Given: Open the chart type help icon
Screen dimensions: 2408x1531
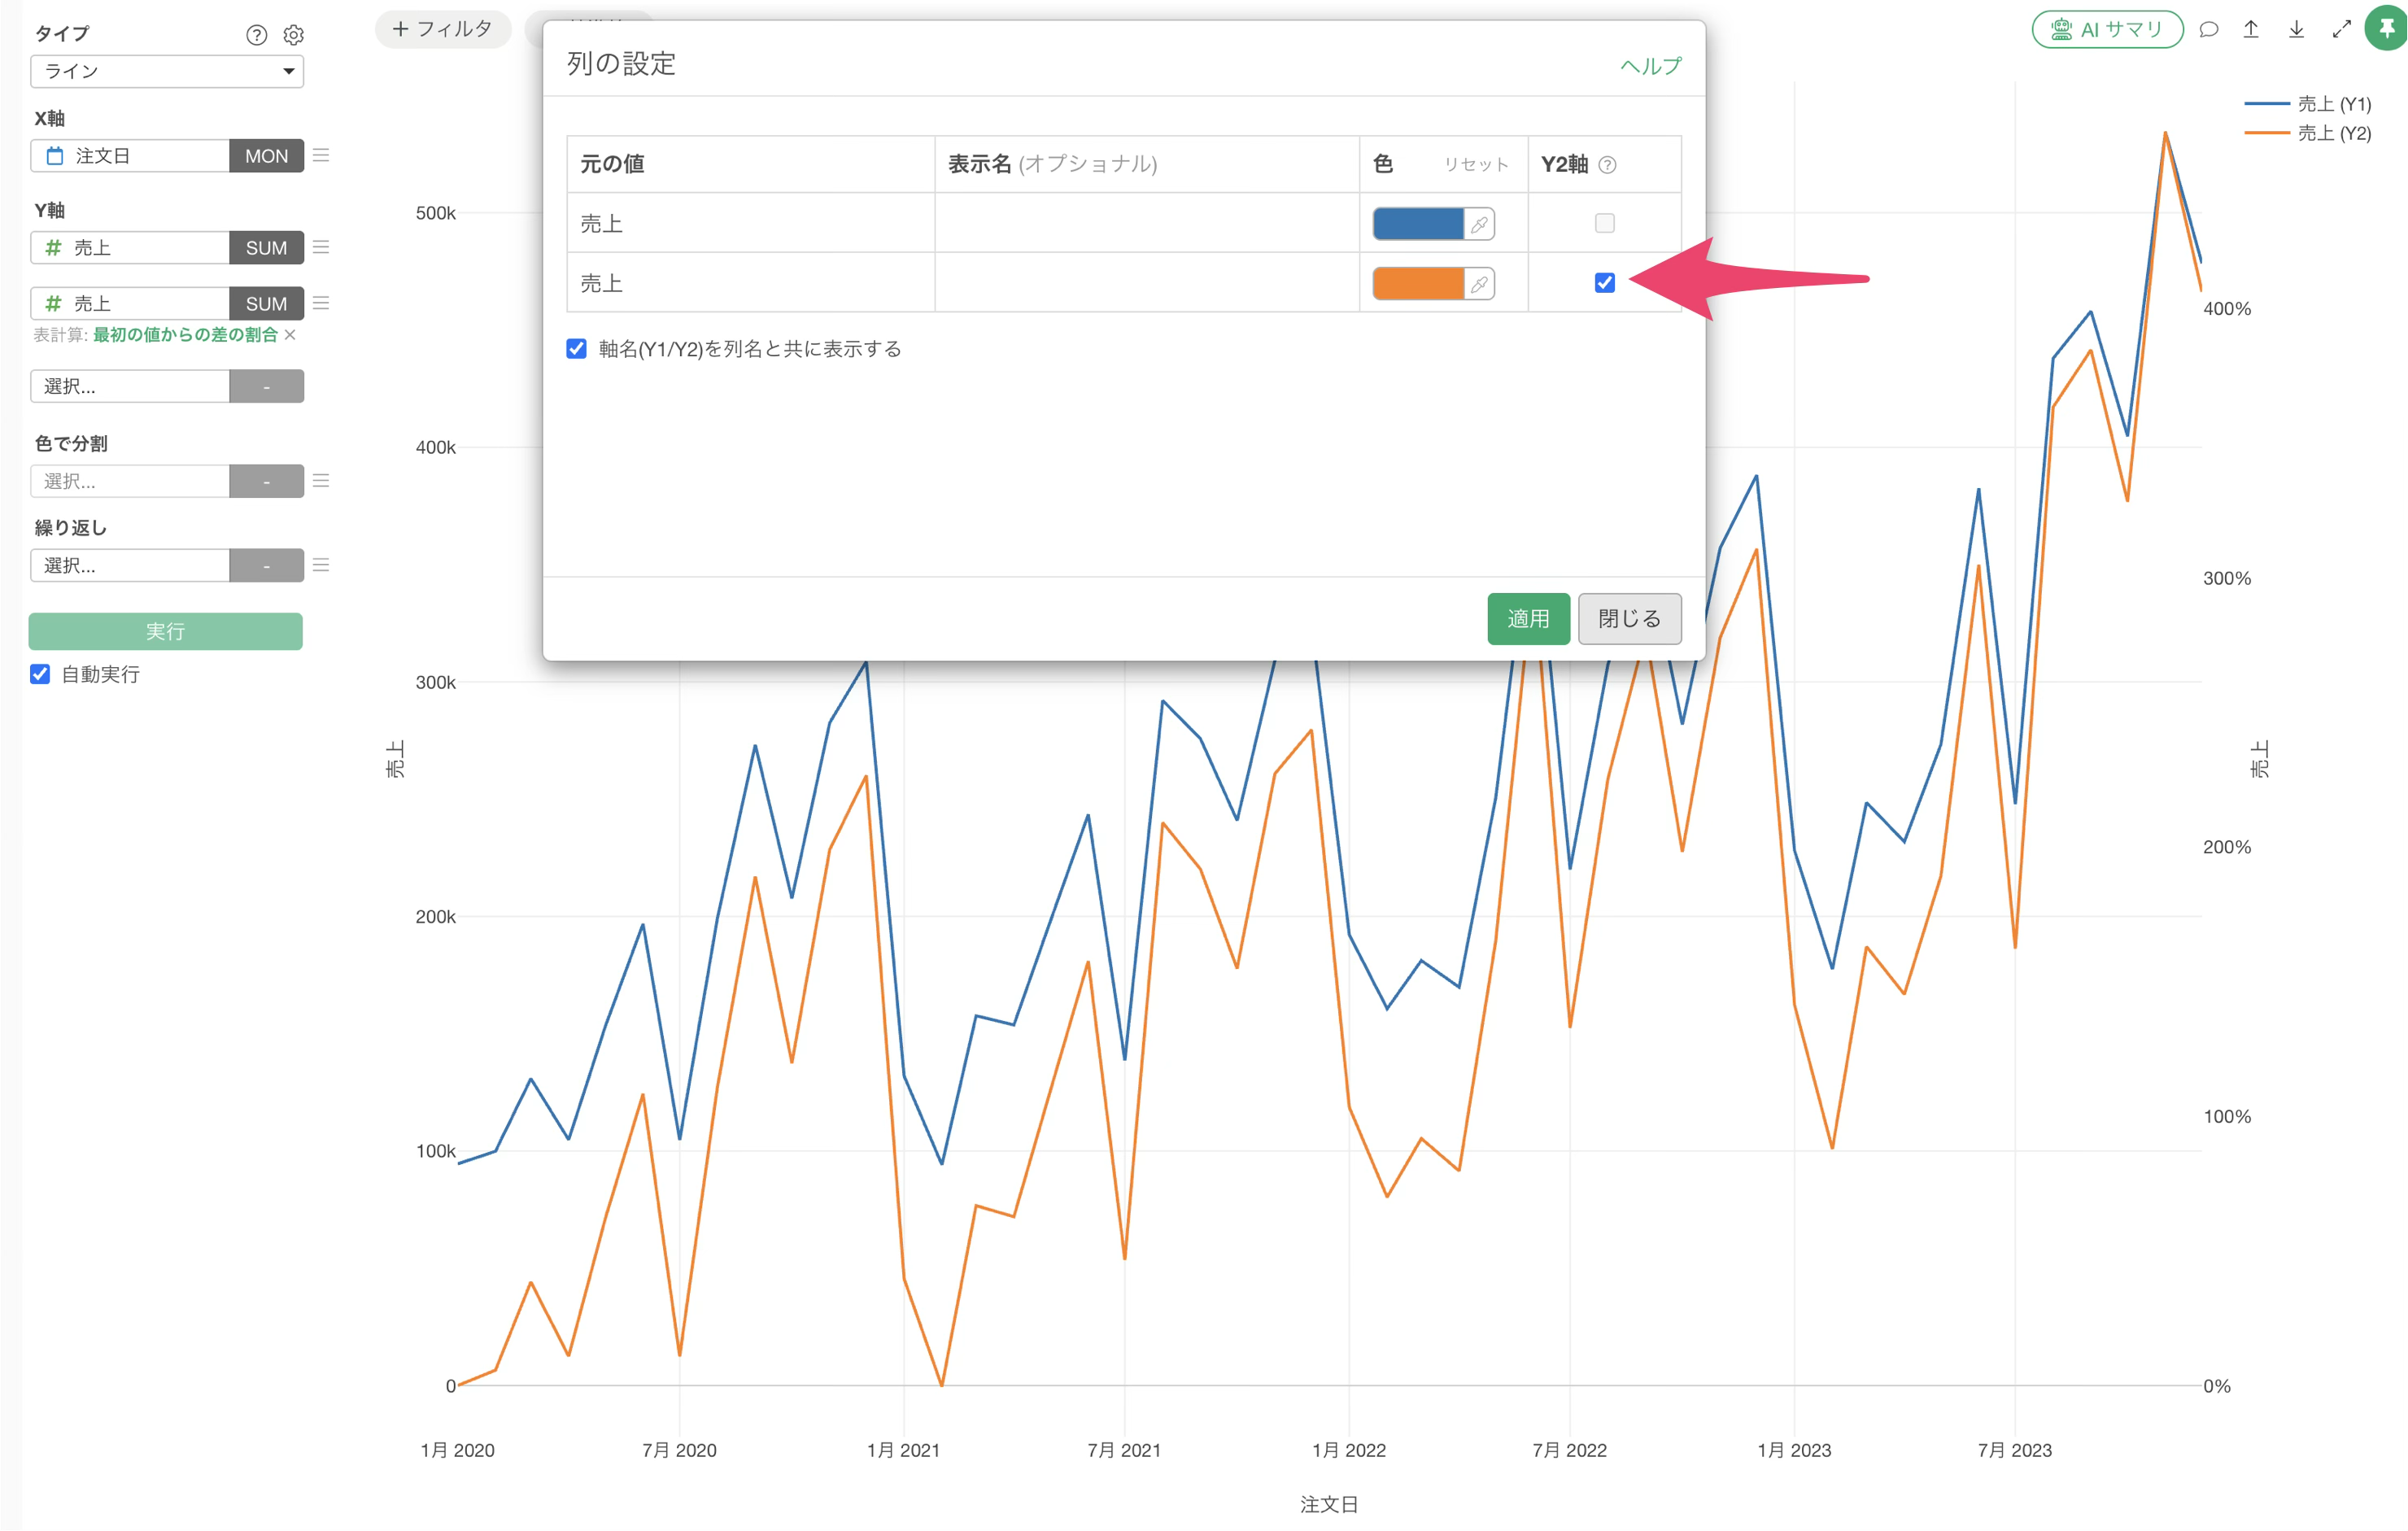Looking at the screenshot, I should click(257, 35).
